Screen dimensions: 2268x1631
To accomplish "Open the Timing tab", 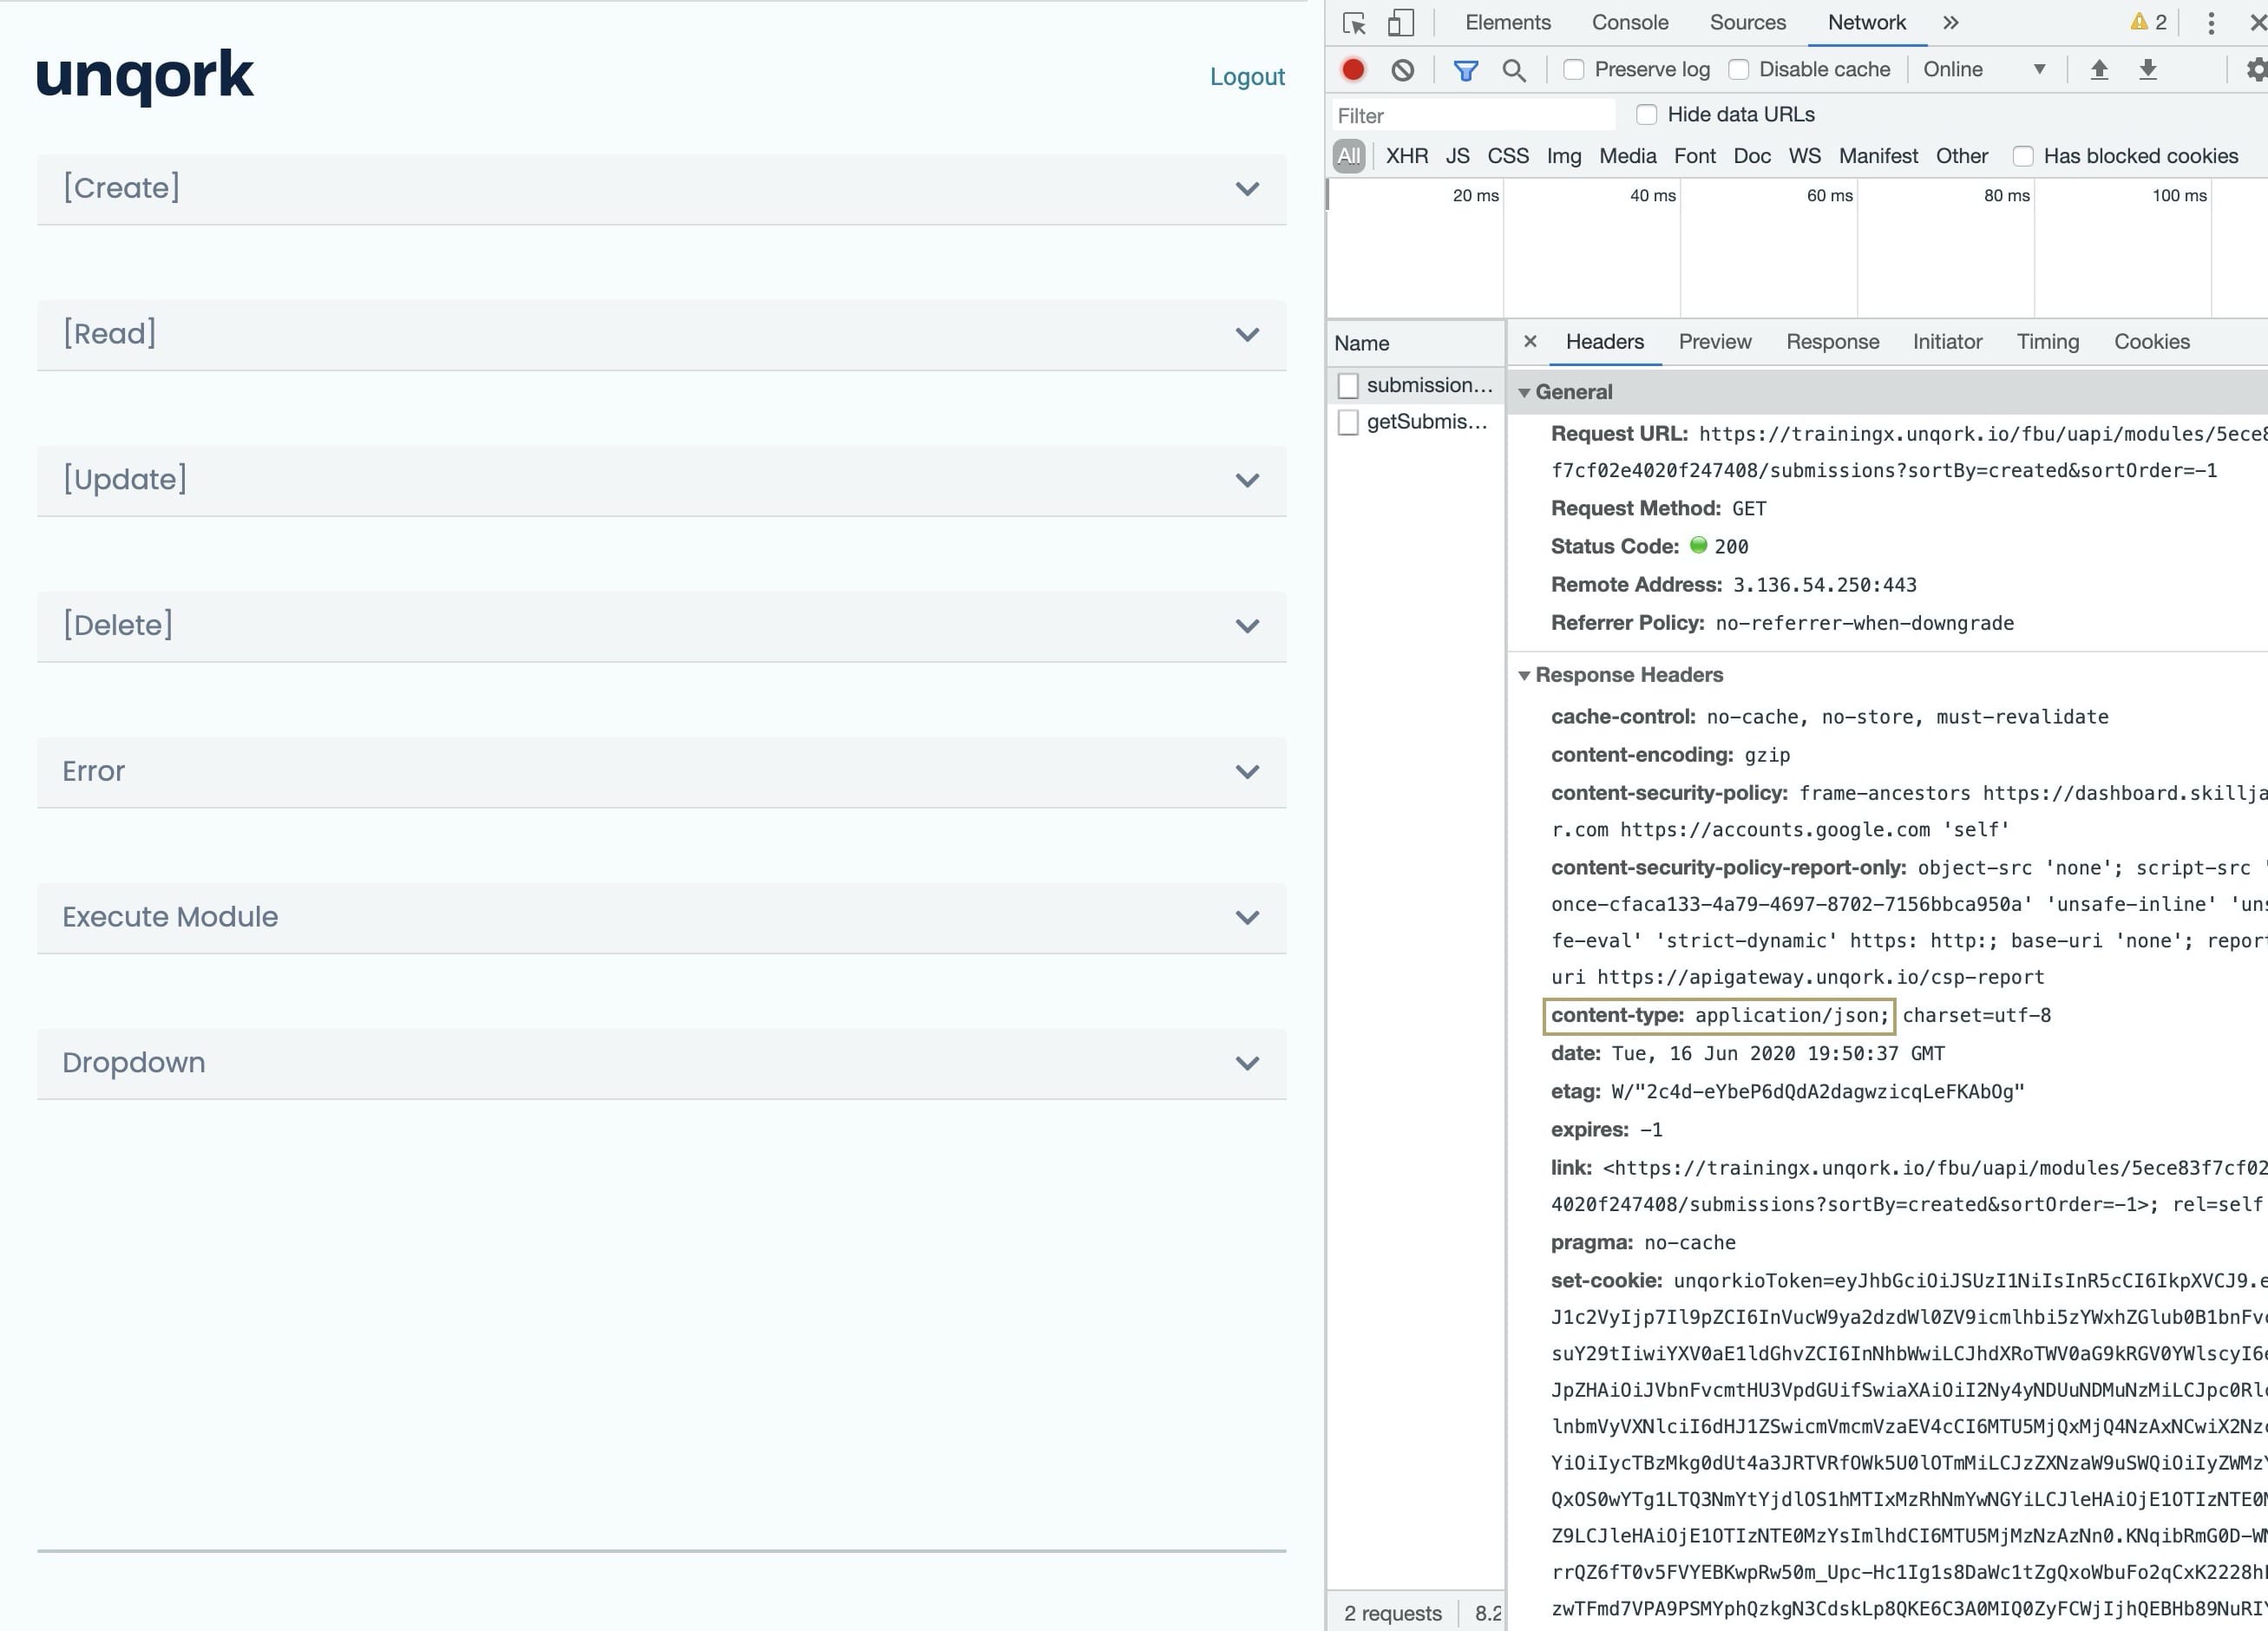I will 2047,342.
